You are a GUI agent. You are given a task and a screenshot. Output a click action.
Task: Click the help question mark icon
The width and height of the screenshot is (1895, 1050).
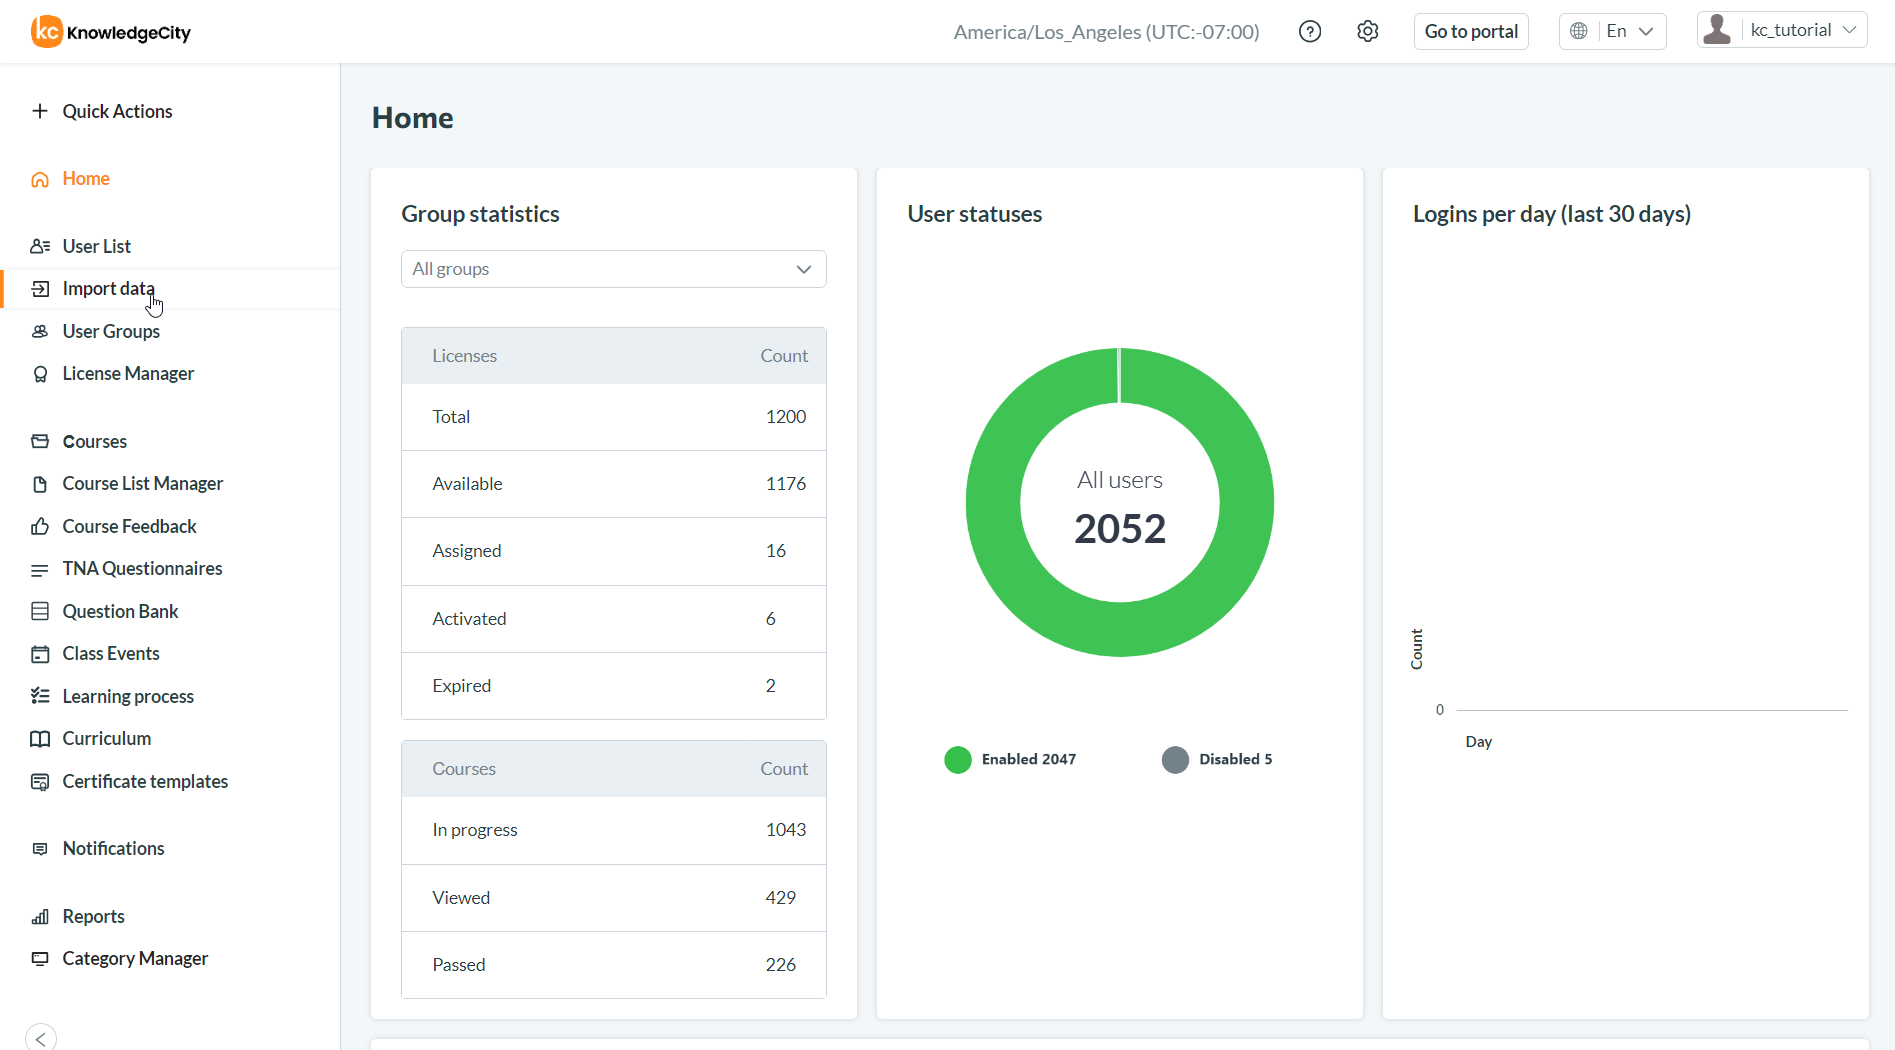(x=1309, y=32)
